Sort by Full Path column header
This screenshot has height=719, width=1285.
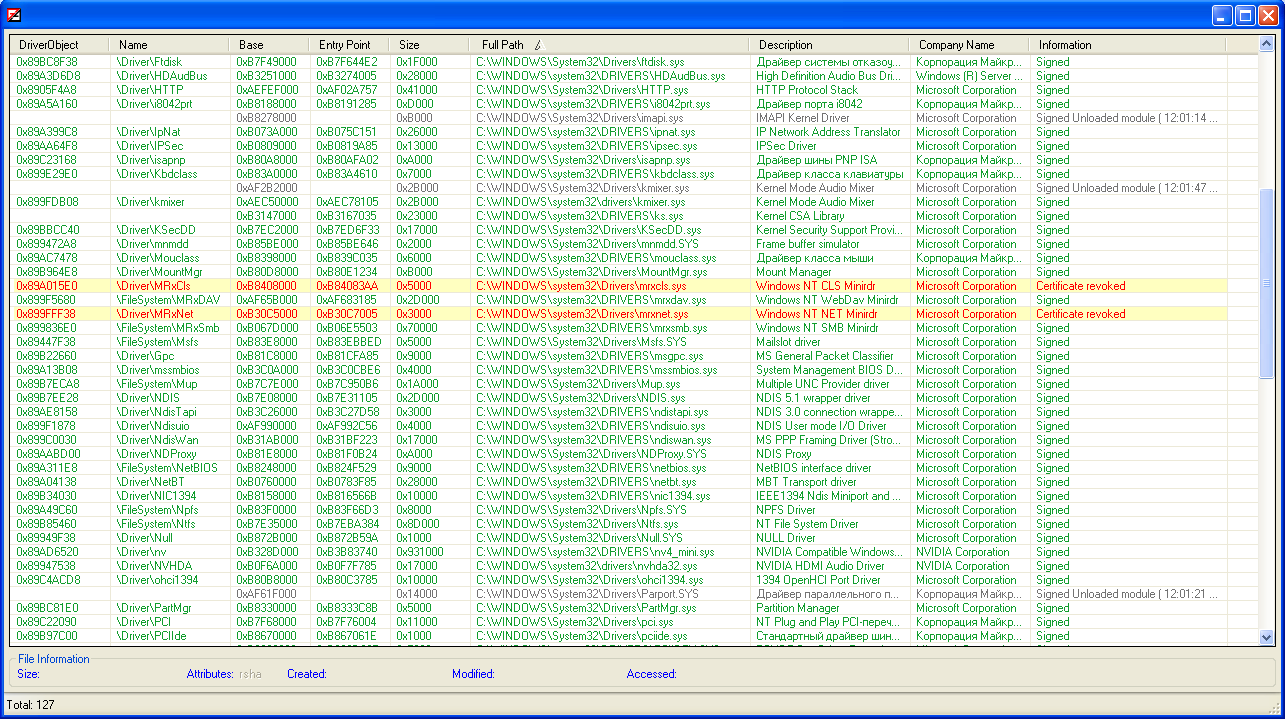[609, 45]
